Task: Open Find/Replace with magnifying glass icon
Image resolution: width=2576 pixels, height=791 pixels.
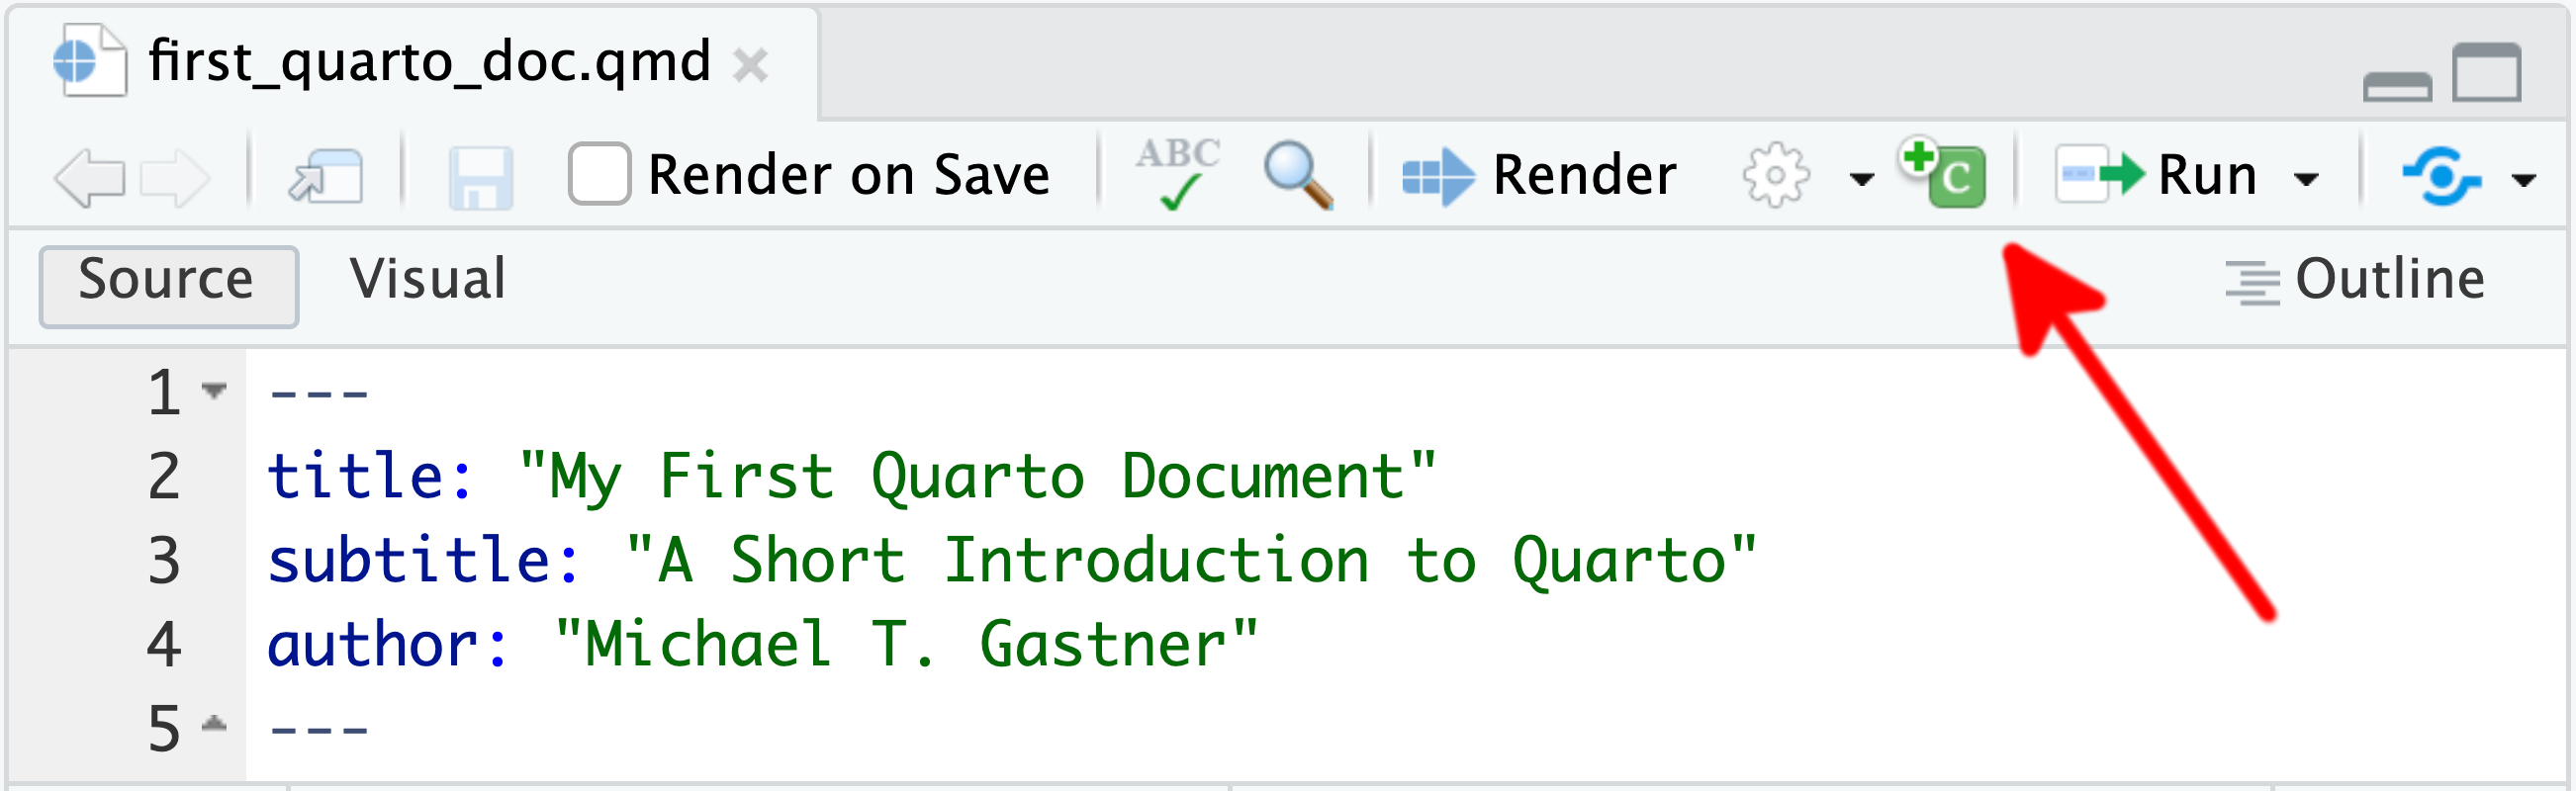Action: pos(1298,176)
